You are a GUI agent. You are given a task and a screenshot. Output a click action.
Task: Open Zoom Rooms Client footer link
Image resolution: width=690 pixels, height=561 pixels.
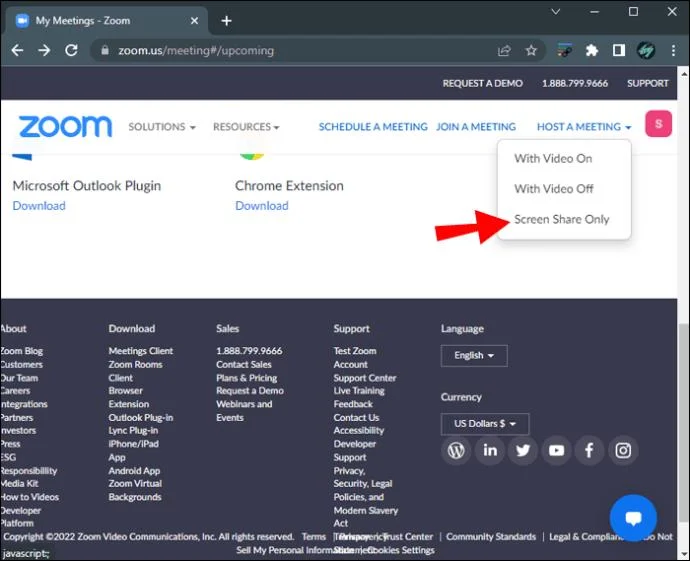coord(136,371)
